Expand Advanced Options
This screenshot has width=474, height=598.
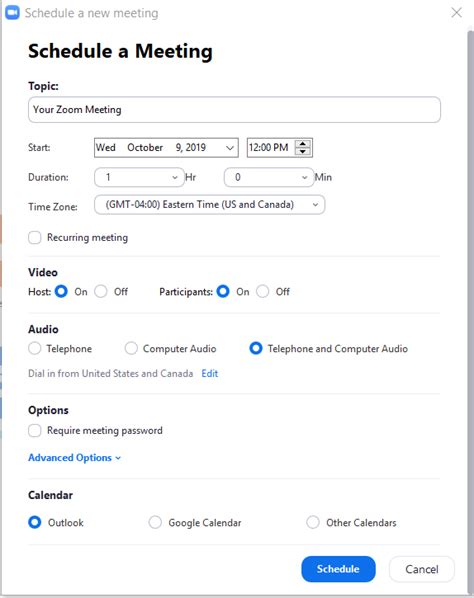pos(74,458)
